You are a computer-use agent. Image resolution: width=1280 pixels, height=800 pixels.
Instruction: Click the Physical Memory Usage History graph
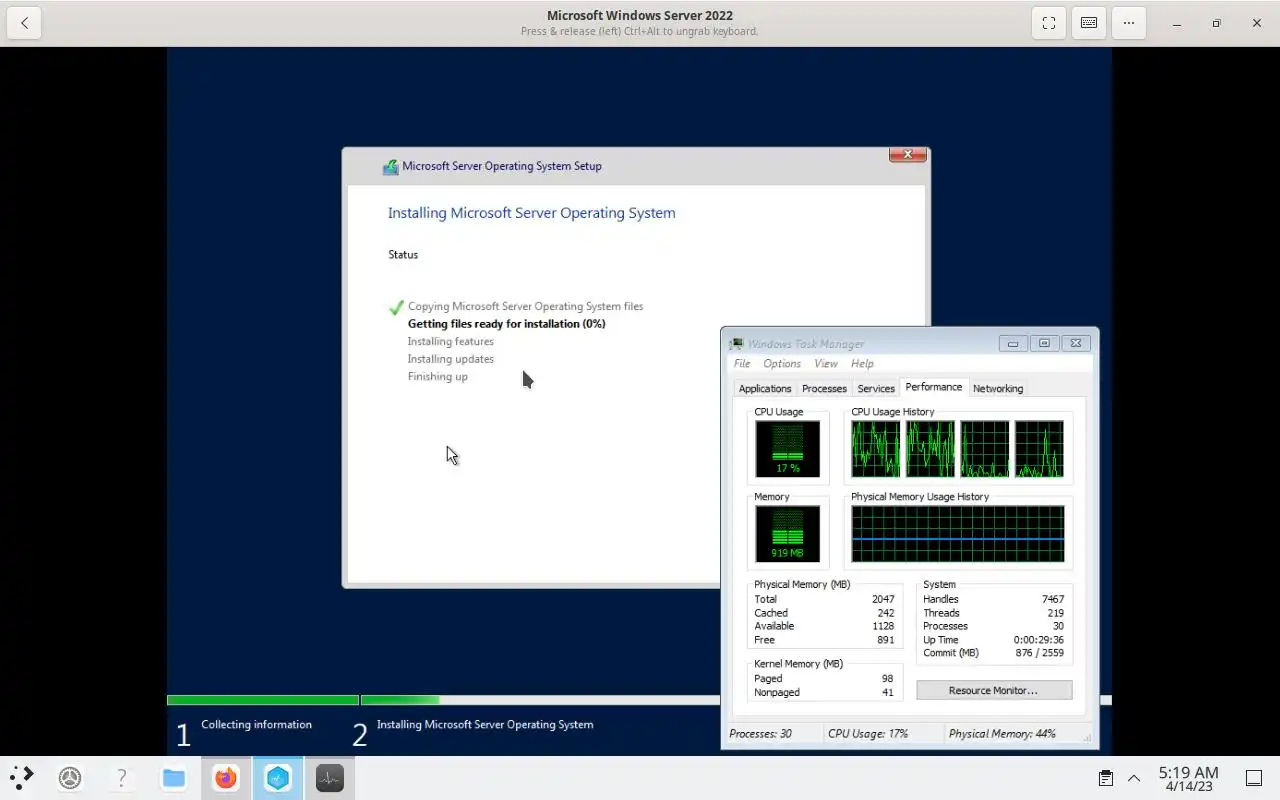[x=958, y=533]
